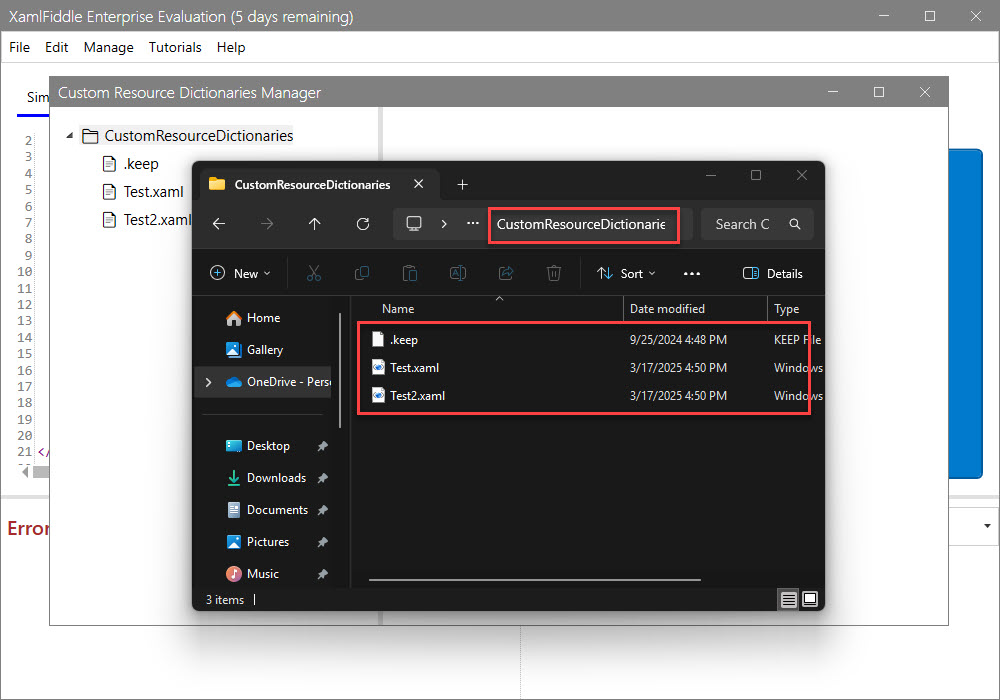Switch to large thumbnails view icon

[x=810, y=599]
